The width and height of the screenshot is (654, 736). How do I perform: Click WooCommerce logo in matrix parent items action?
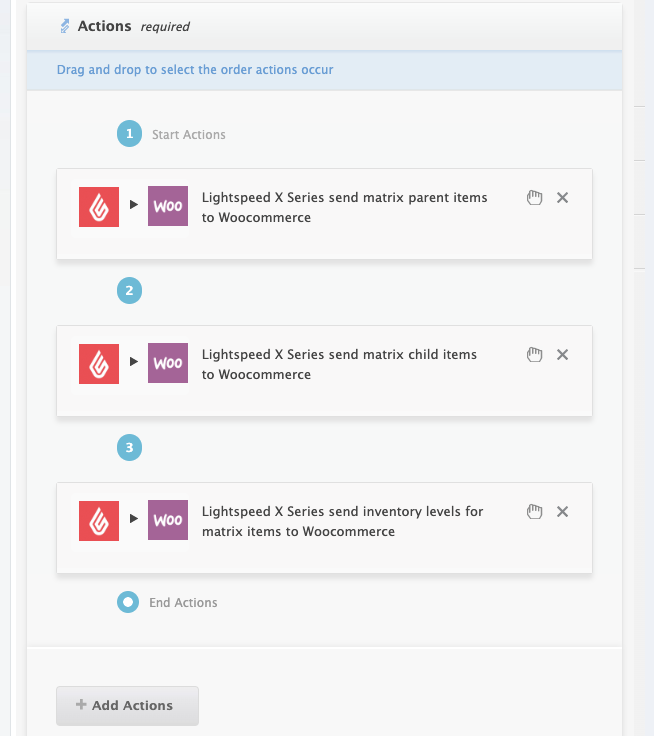coord(168,206)
